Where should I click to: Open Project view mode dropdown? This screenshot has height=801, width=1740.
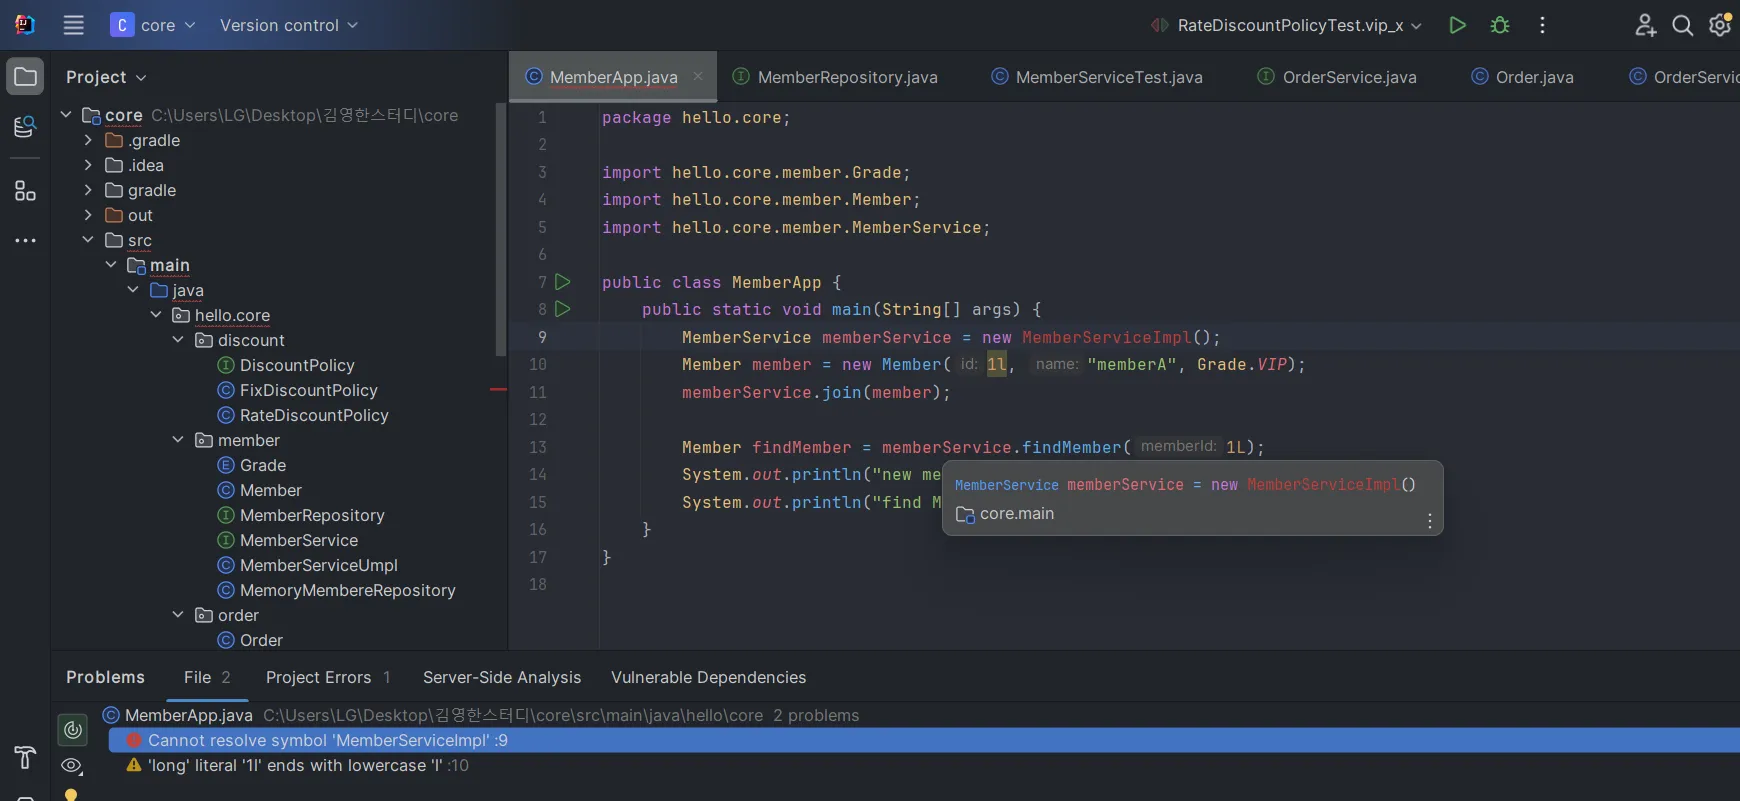[x=106, y=77]
